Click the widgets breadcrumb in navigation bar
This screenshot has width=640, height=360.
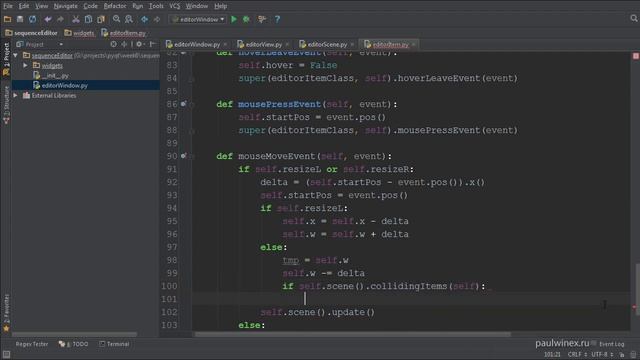79,33
